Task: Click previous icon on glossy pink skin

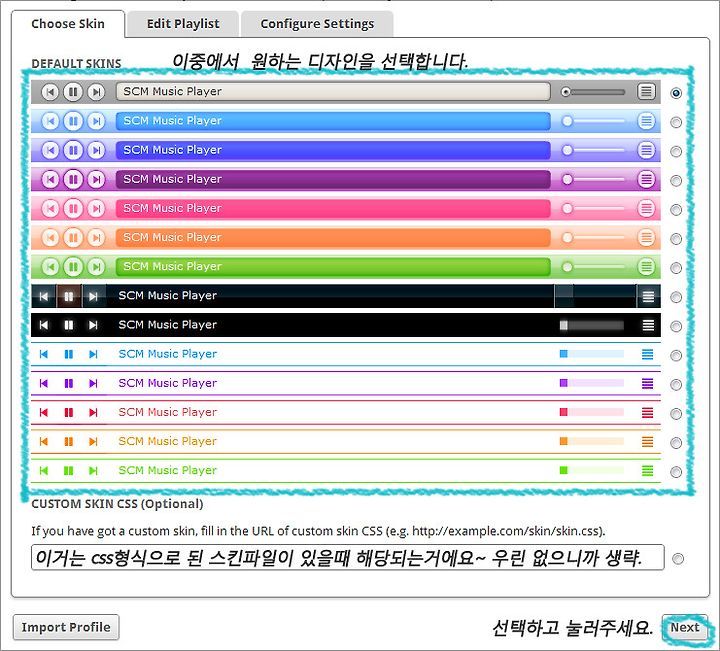Action: coord(50,209)
